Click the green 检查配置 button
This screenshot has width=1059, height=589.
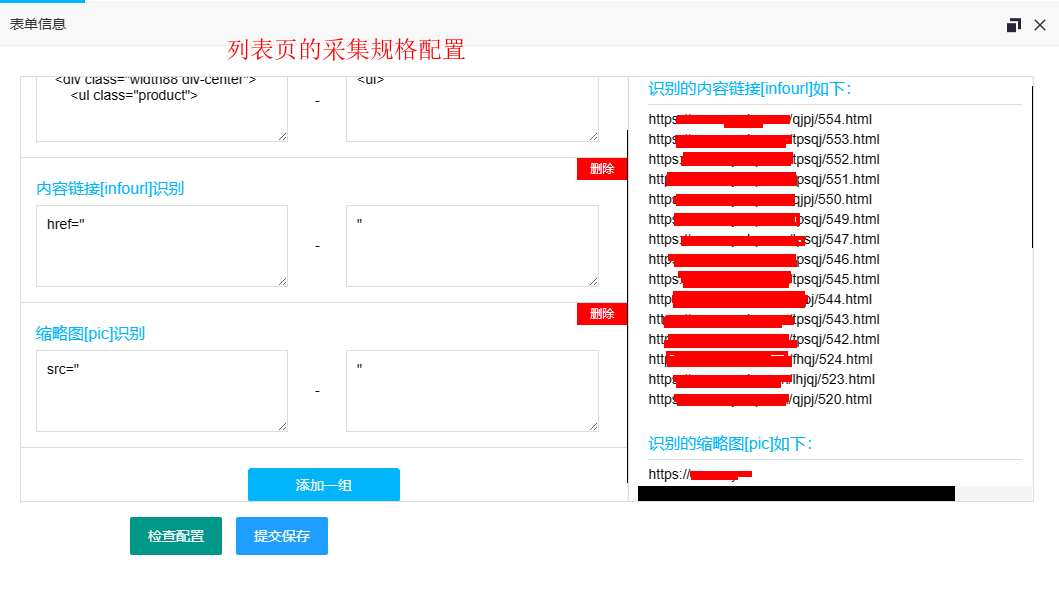[175, 536]
